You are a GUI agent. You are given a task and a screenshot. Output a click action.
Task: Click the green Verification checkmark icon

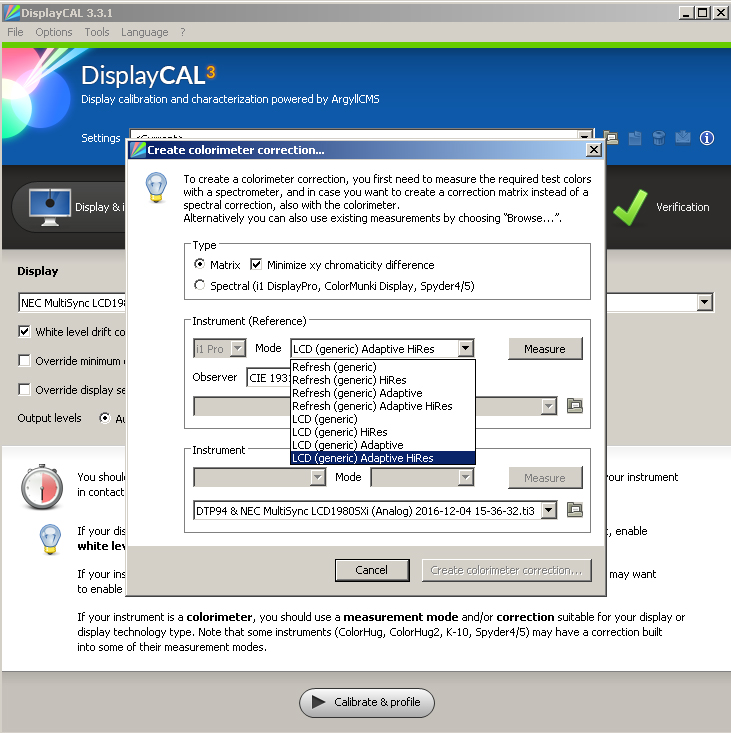tap(631, 207)
